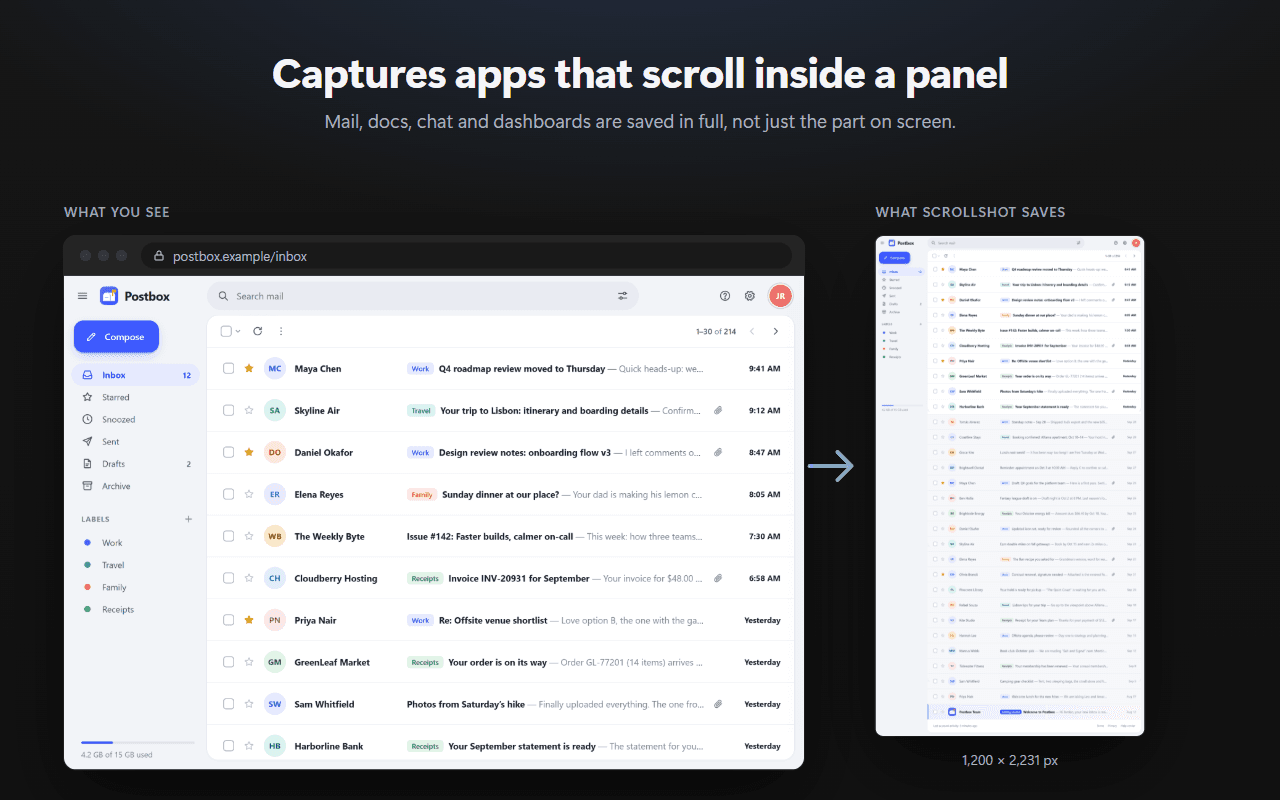Open the Snoozed folder
Screen dimensions: 1280x800
pos(136,420)
